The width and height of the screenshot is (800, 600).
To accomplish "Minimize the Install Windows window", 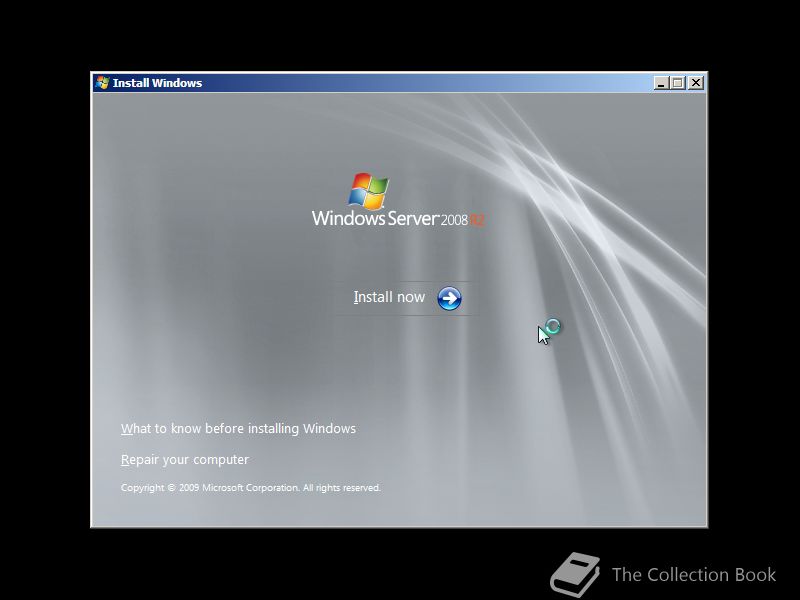I will pos(661,83).
